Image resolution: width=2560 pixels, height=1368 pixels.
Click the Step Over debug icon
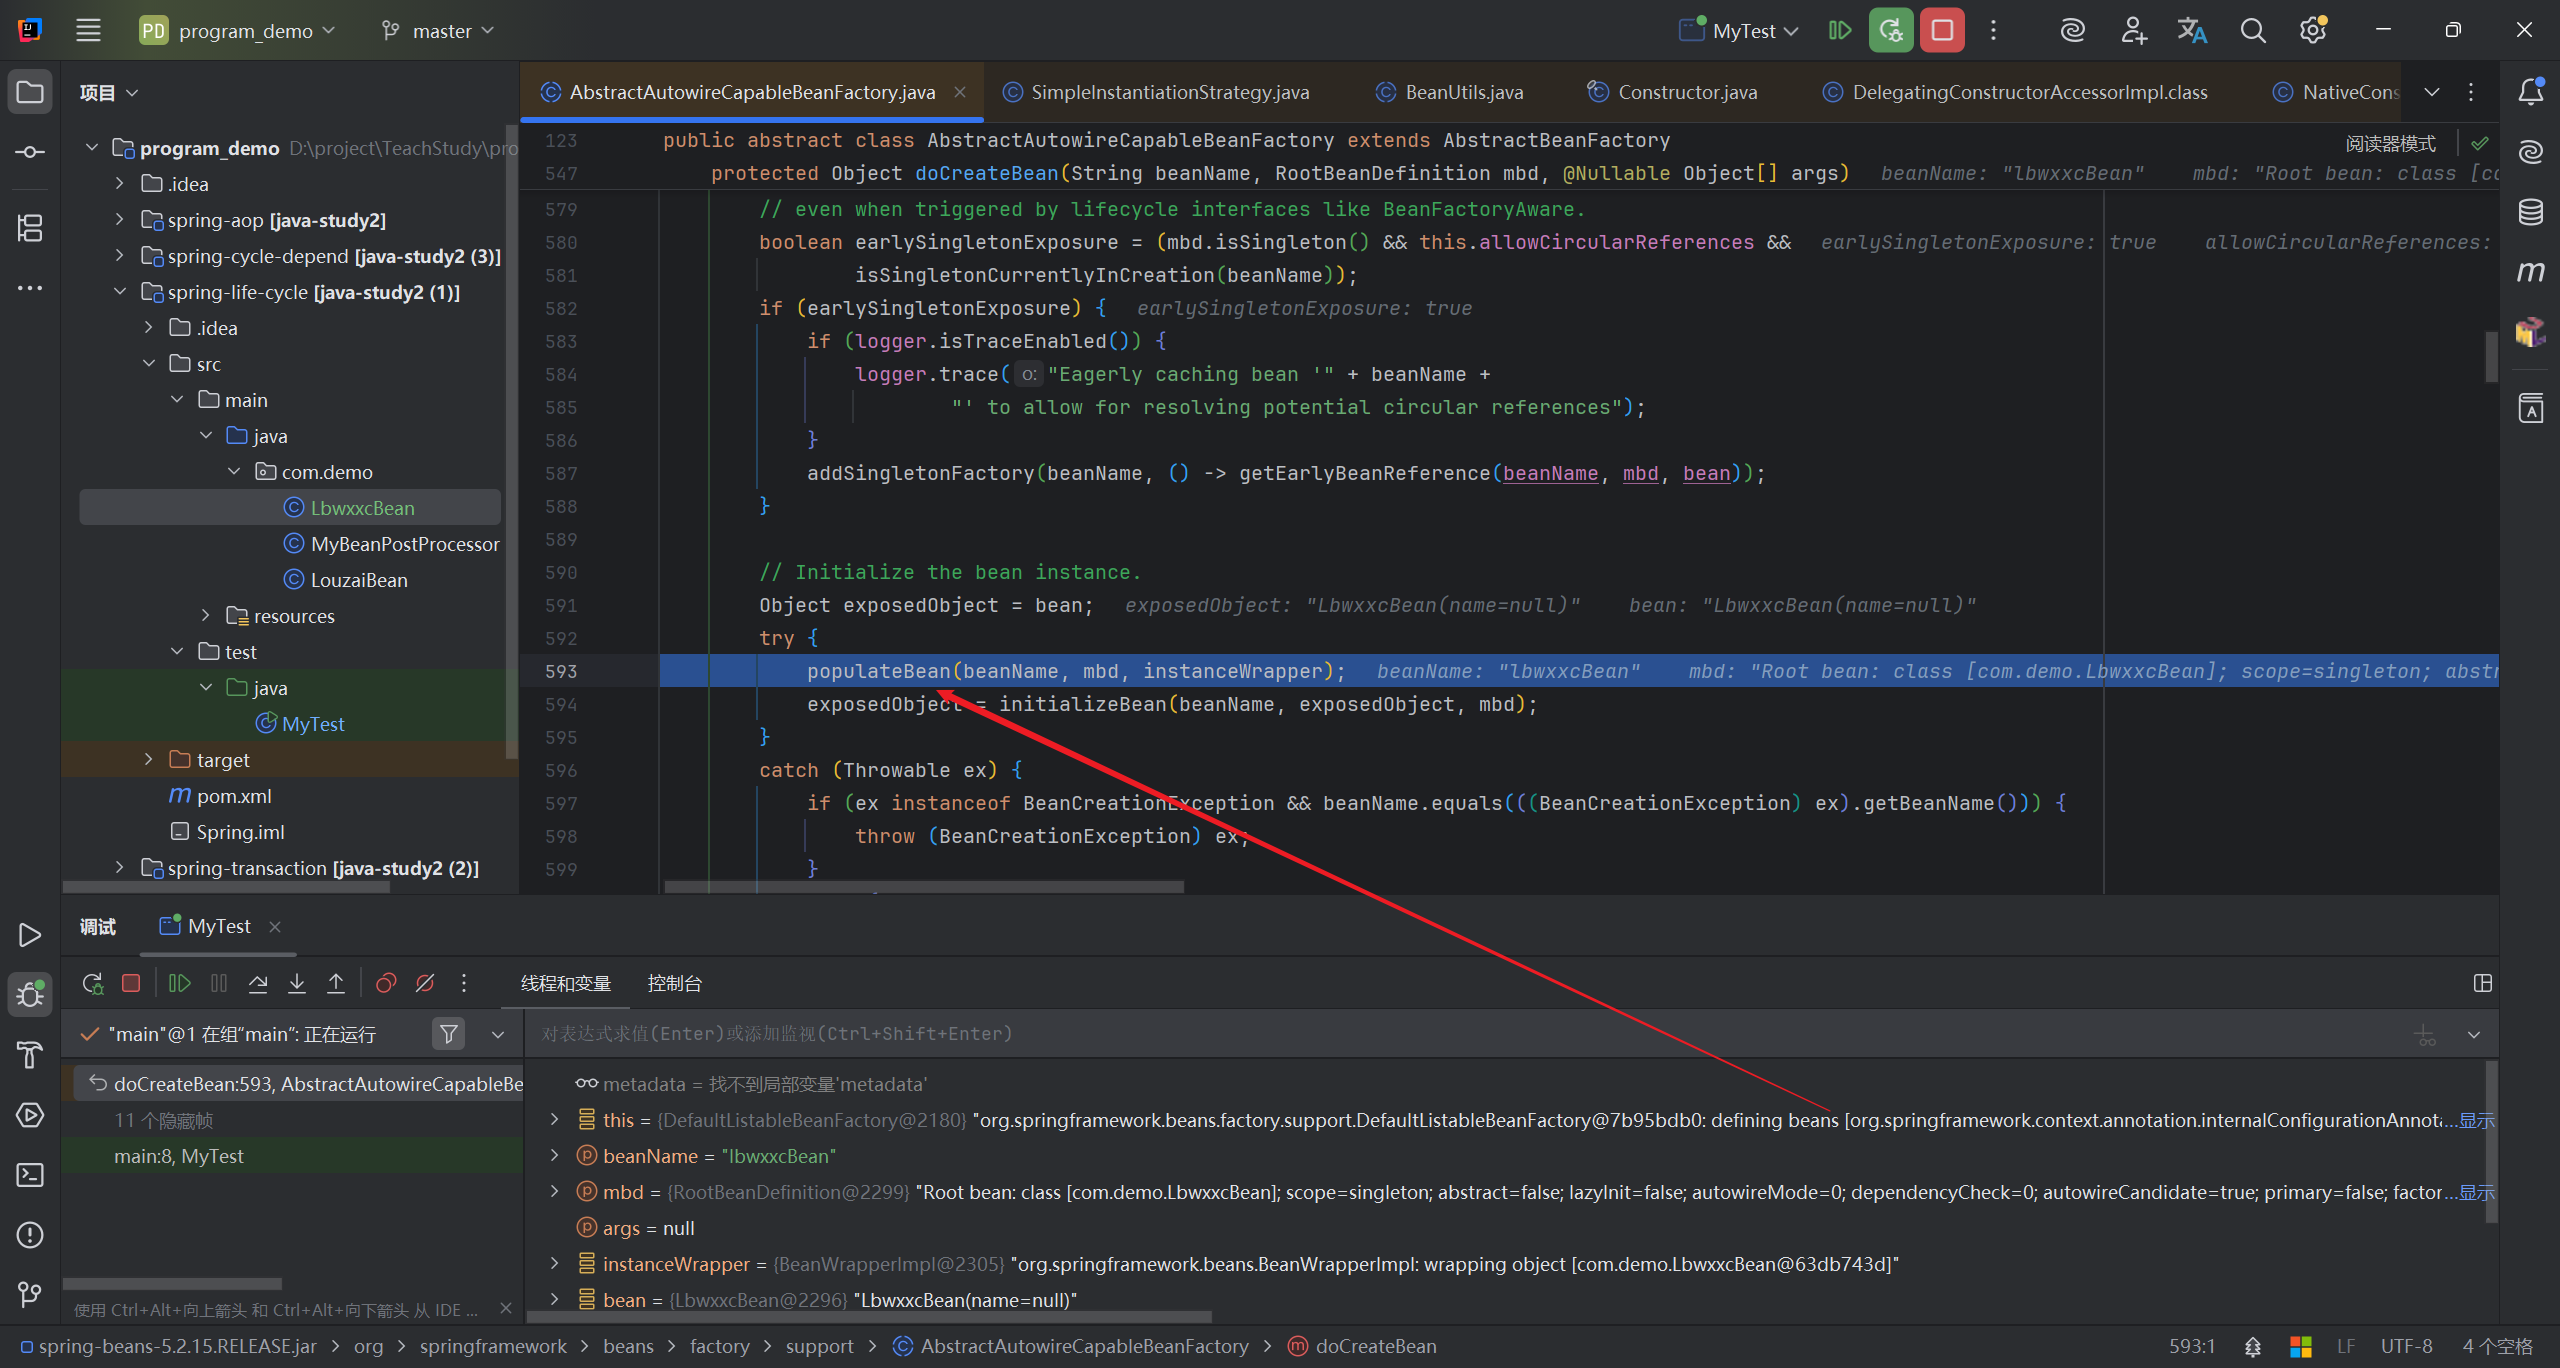tap(258, 983)
